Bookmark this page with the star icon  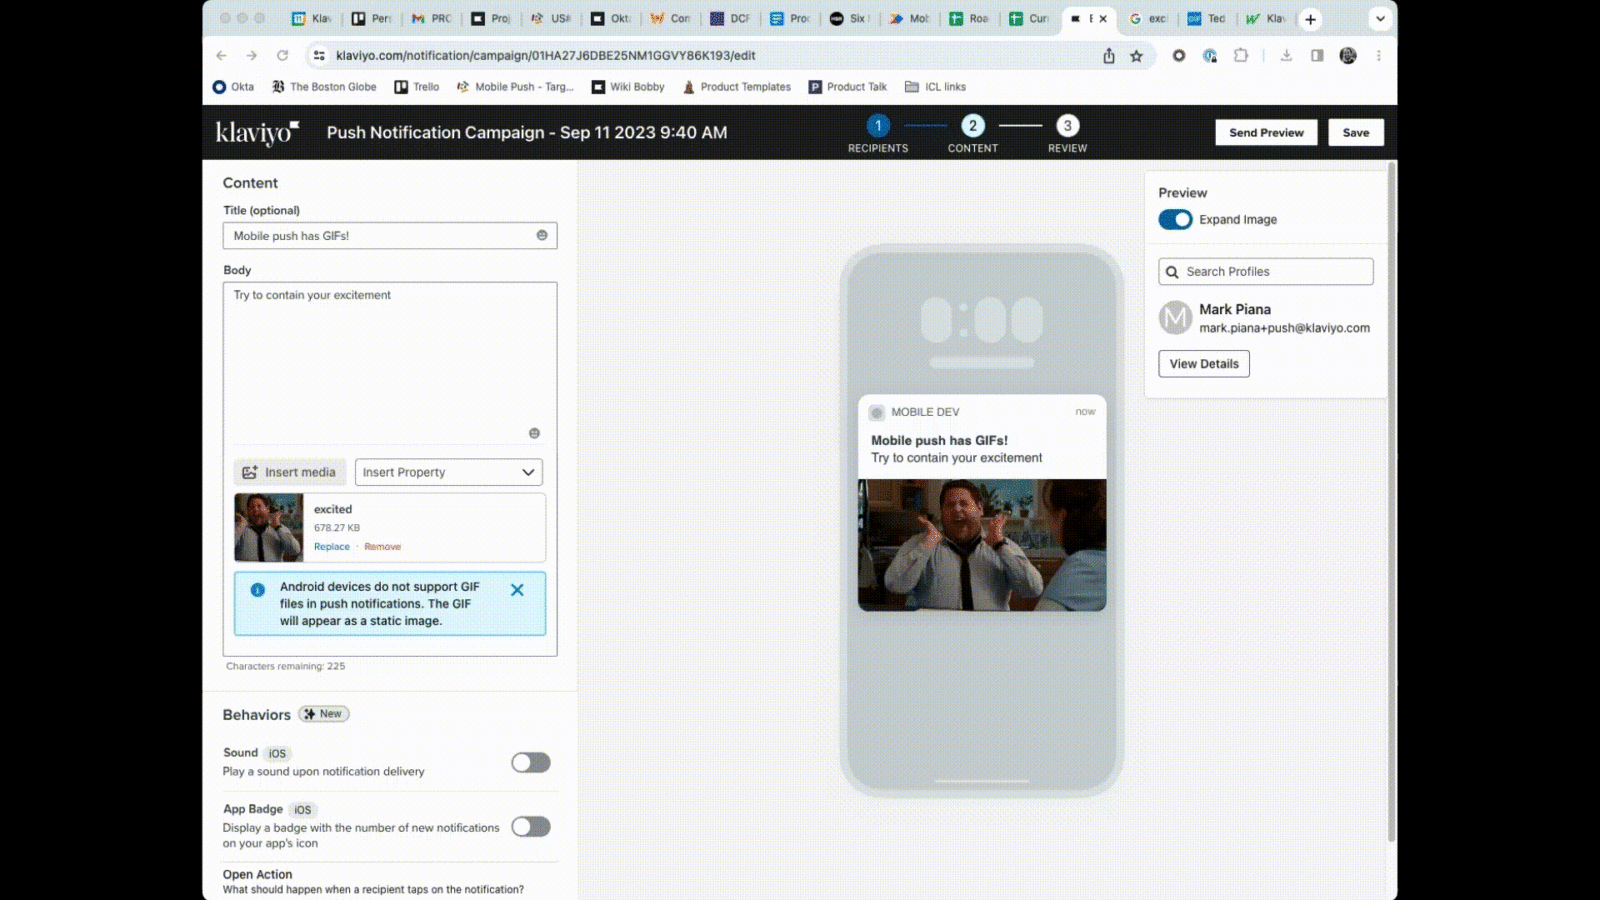coord(1137,56)
